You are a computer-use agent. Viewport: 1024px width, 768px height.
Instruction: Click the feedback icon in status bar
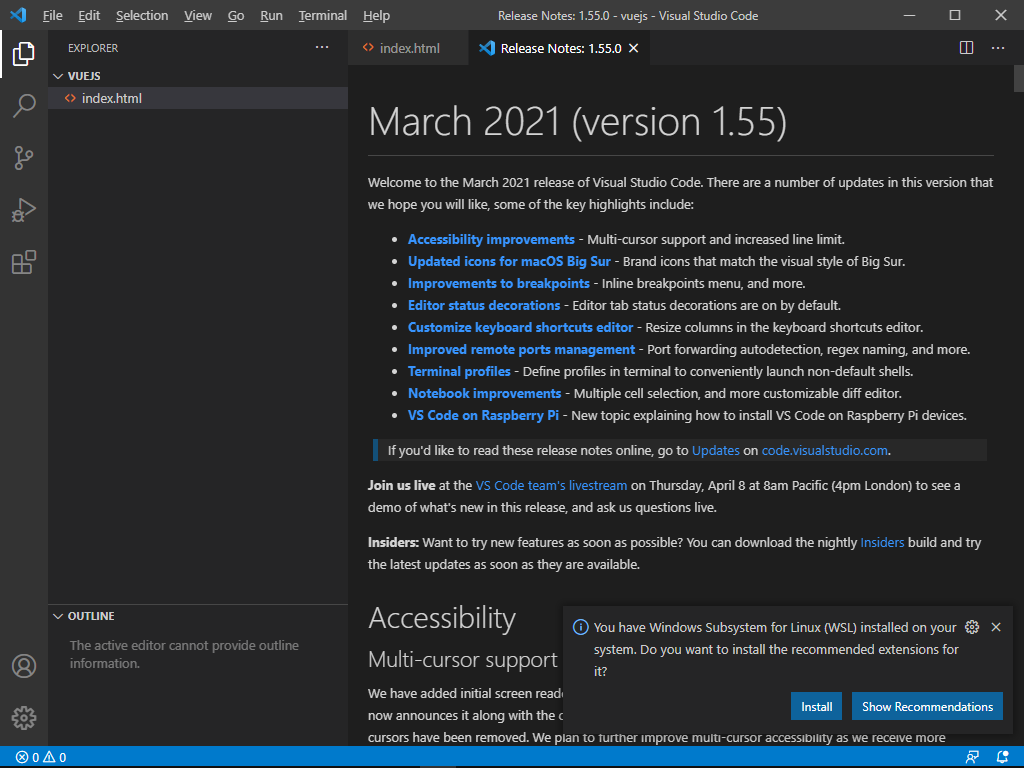972,758
